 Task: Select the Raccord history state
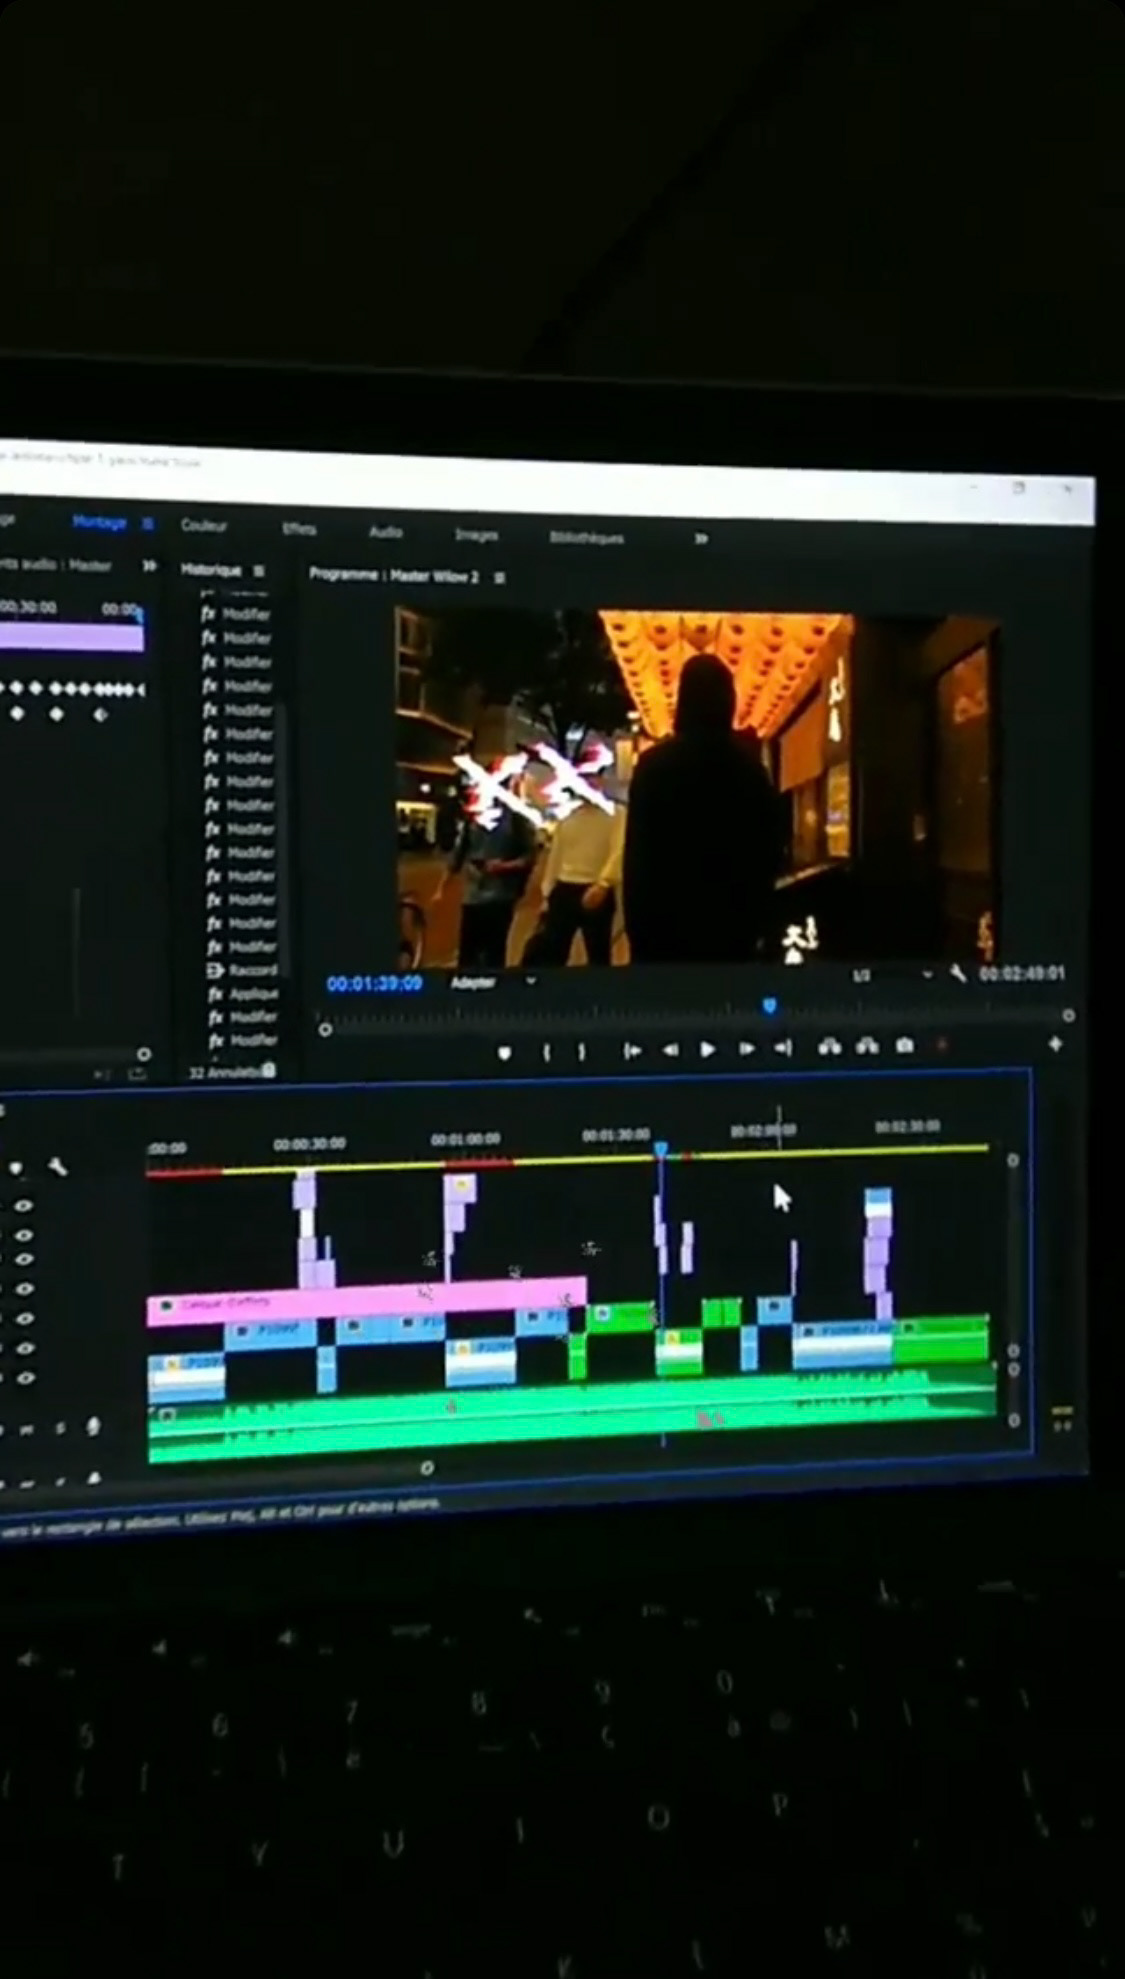[x=242, y=970]
